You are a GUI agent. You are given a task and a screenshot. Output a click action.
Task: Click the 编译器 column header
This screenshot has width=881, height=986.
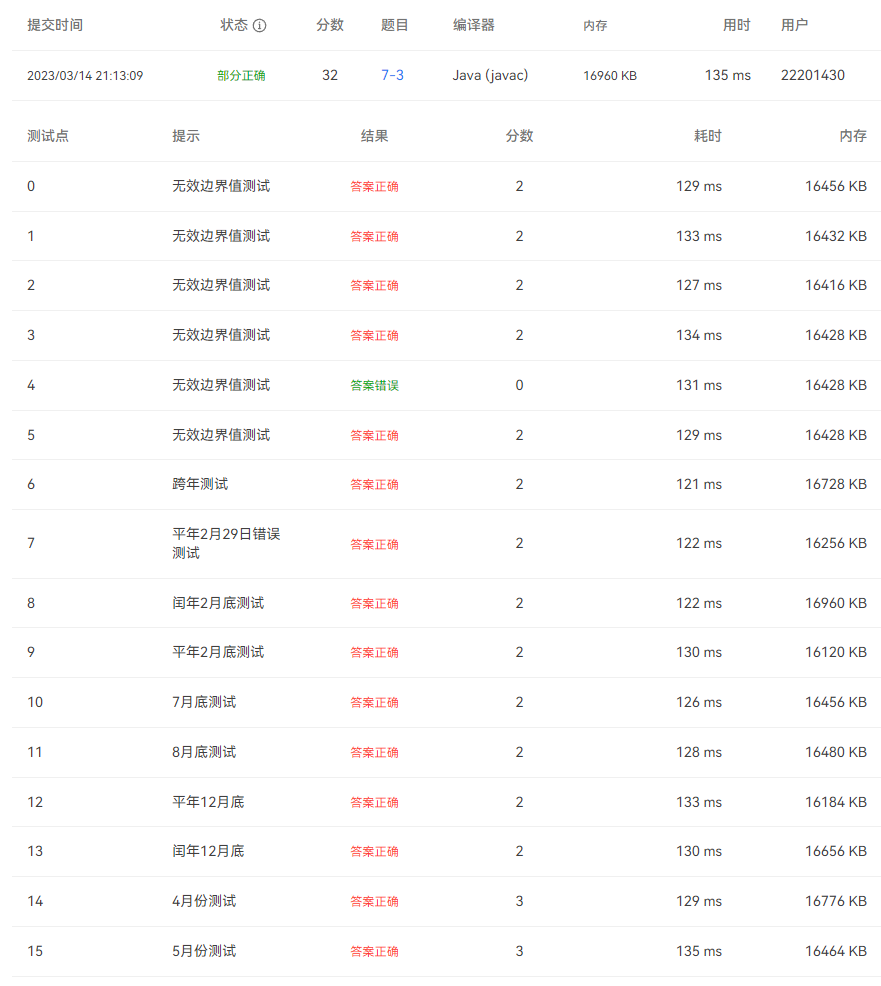[x=474, y=25]
